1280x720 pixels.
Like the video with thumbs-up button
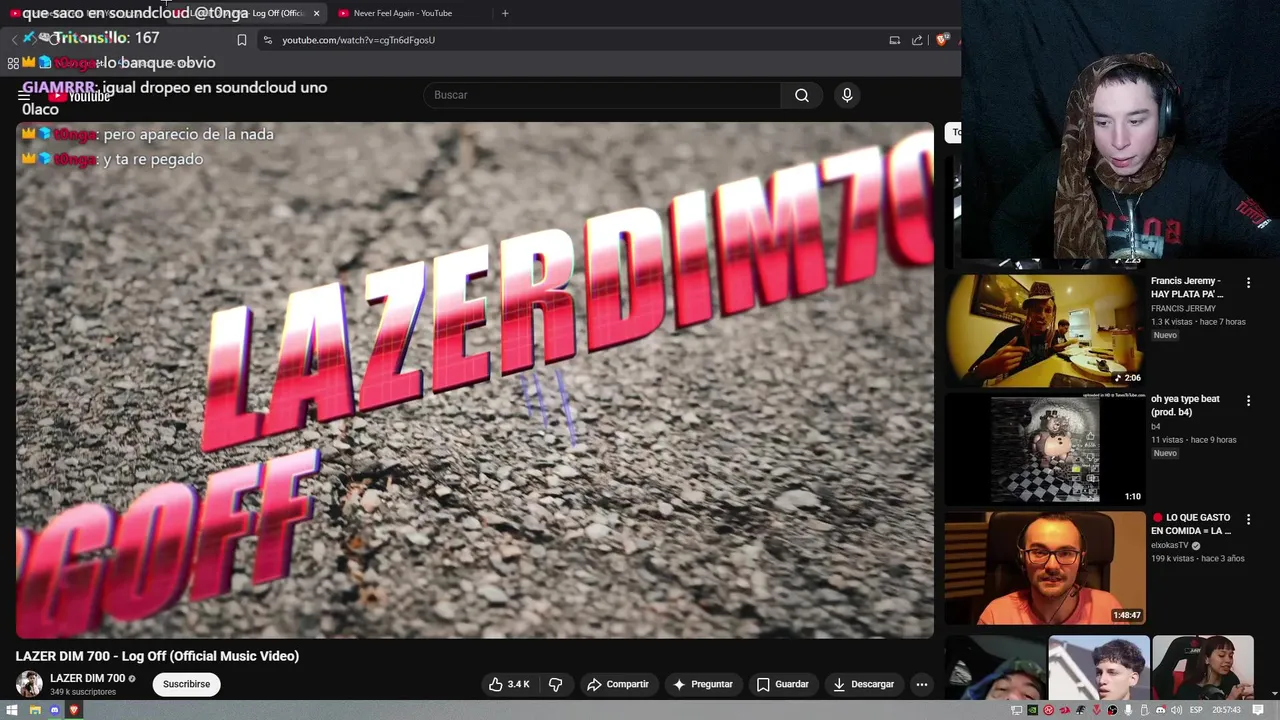[509, 684]
